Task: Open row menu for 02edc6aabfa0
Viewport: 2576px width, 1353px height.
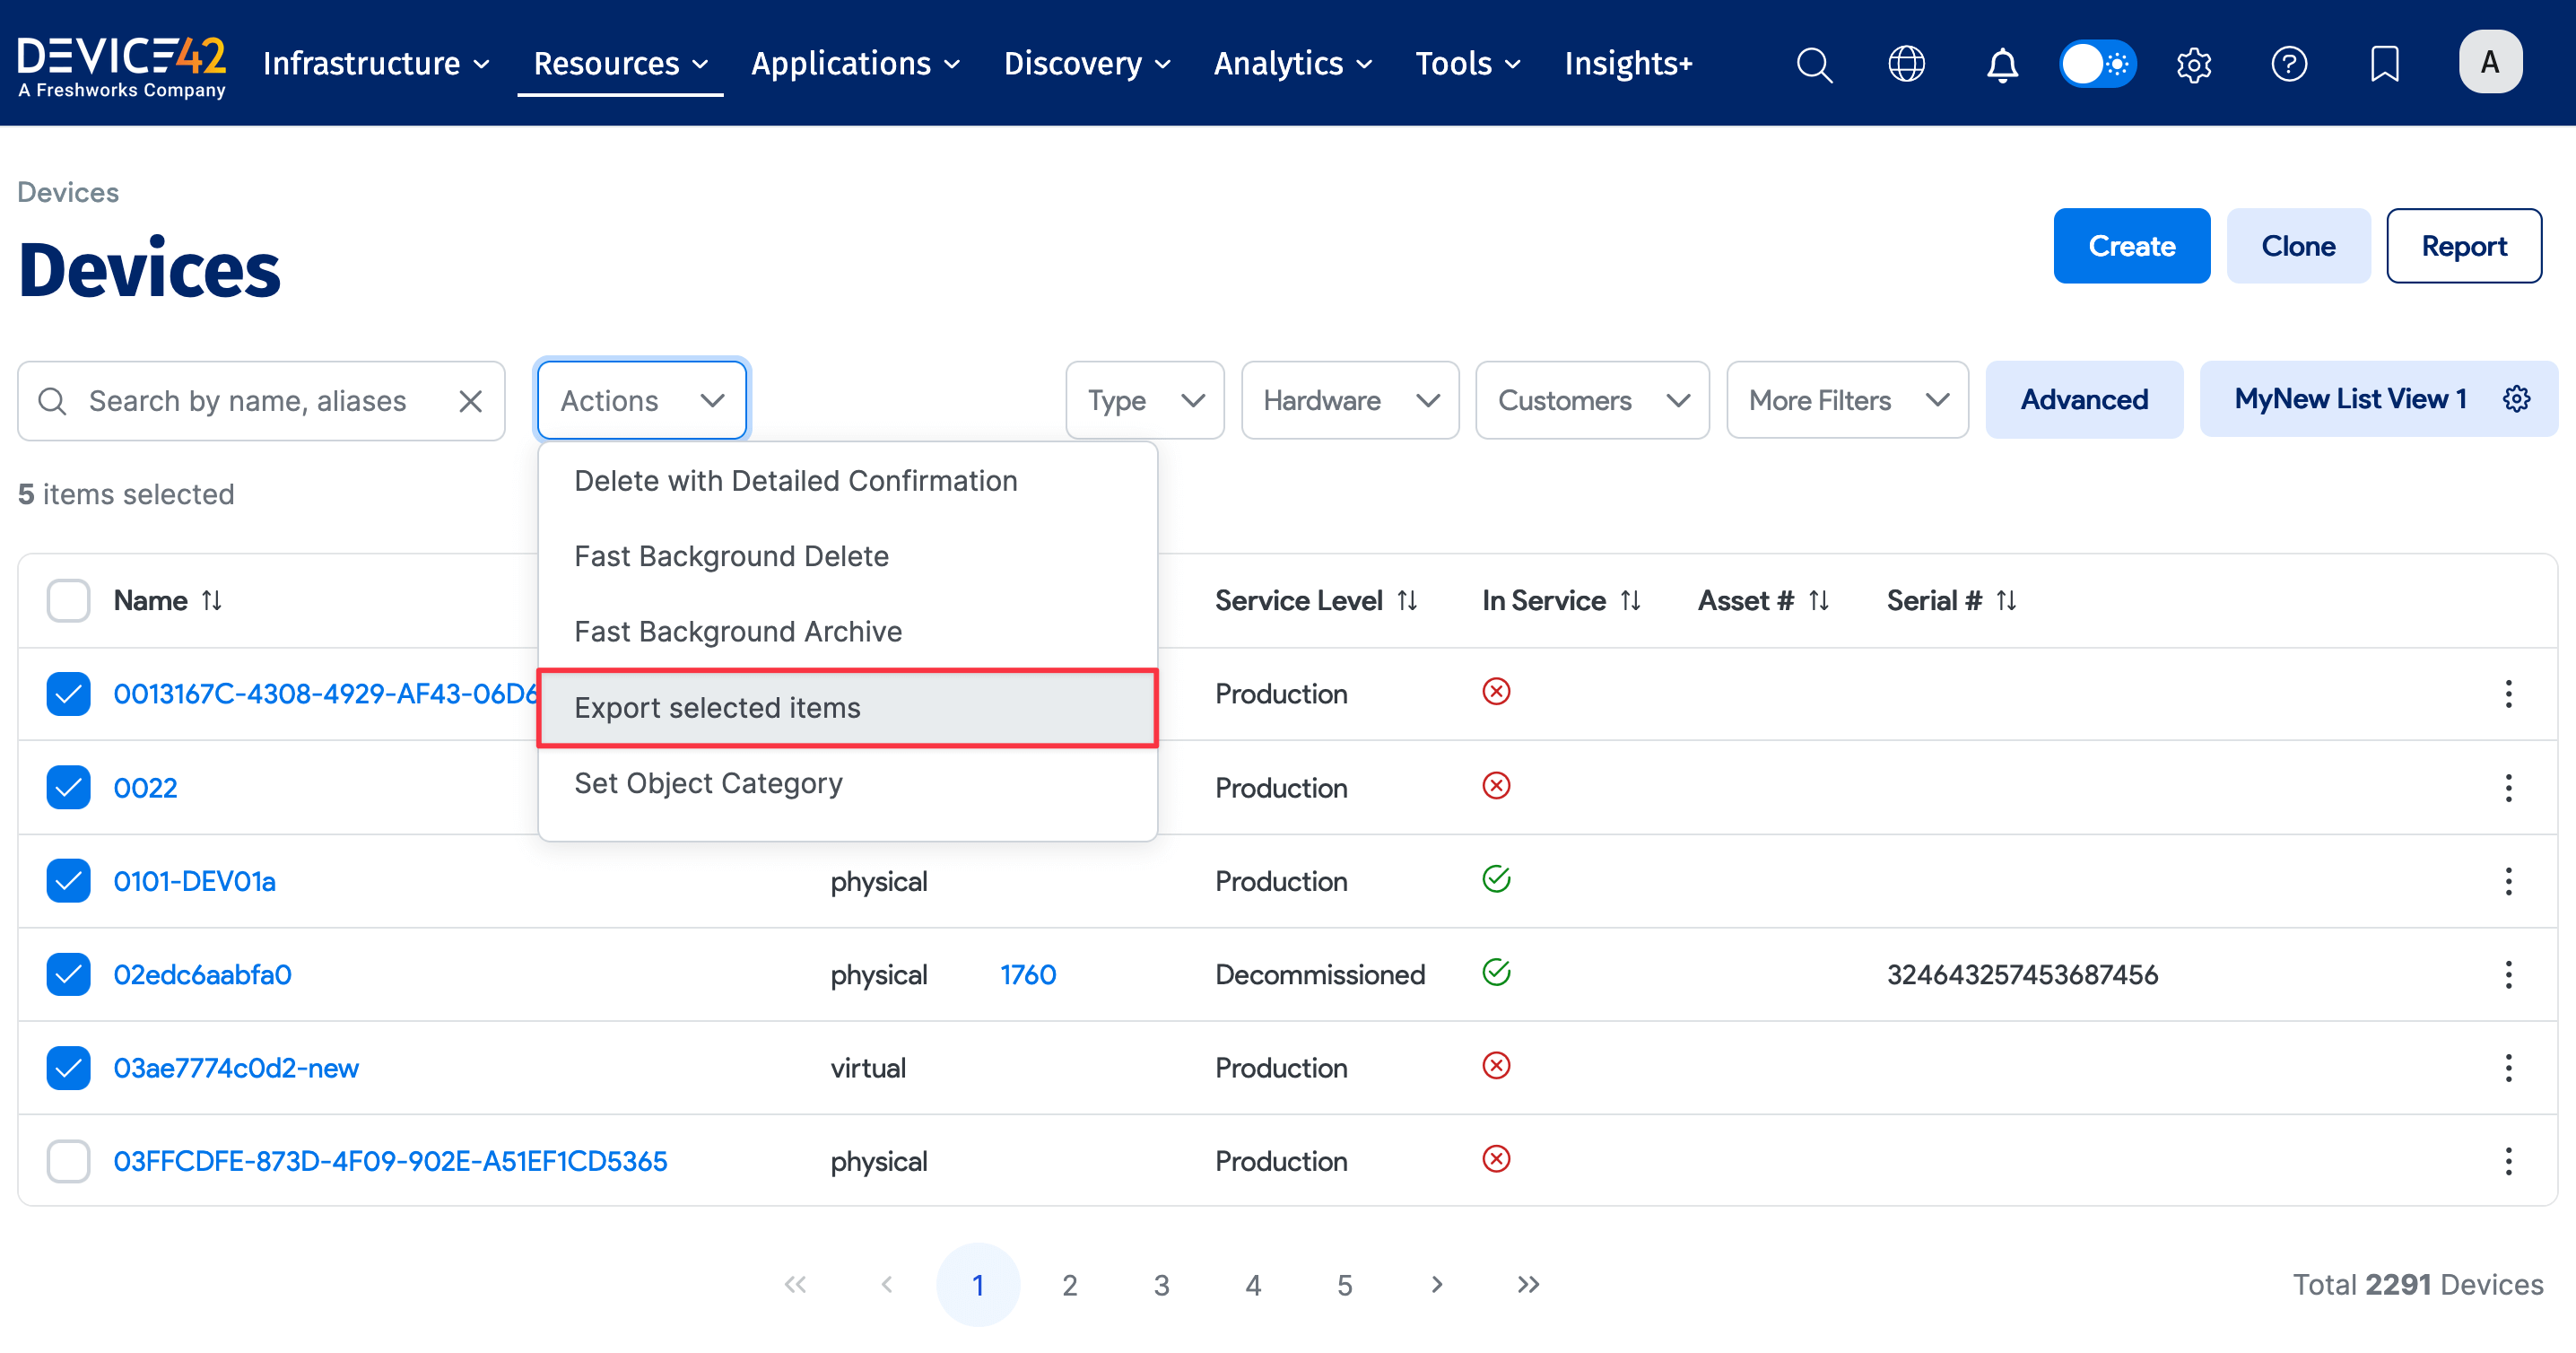Action: pos(2507,974)
